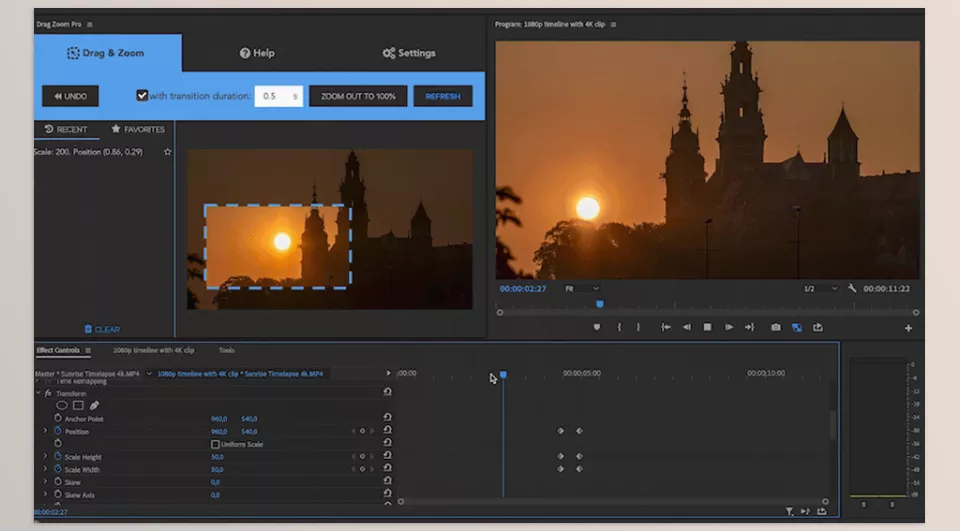
Task: Open the Help tab
Action: click(257, 53)
